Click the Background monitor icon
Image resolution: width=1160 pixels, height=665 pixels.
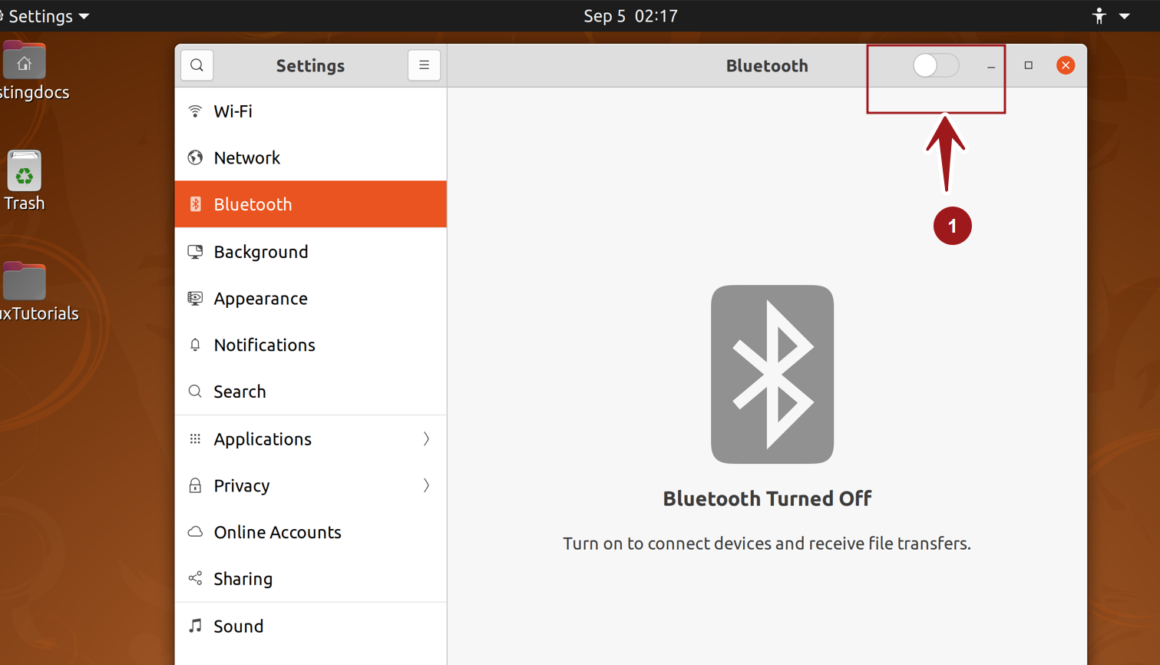tap(195, 252)
